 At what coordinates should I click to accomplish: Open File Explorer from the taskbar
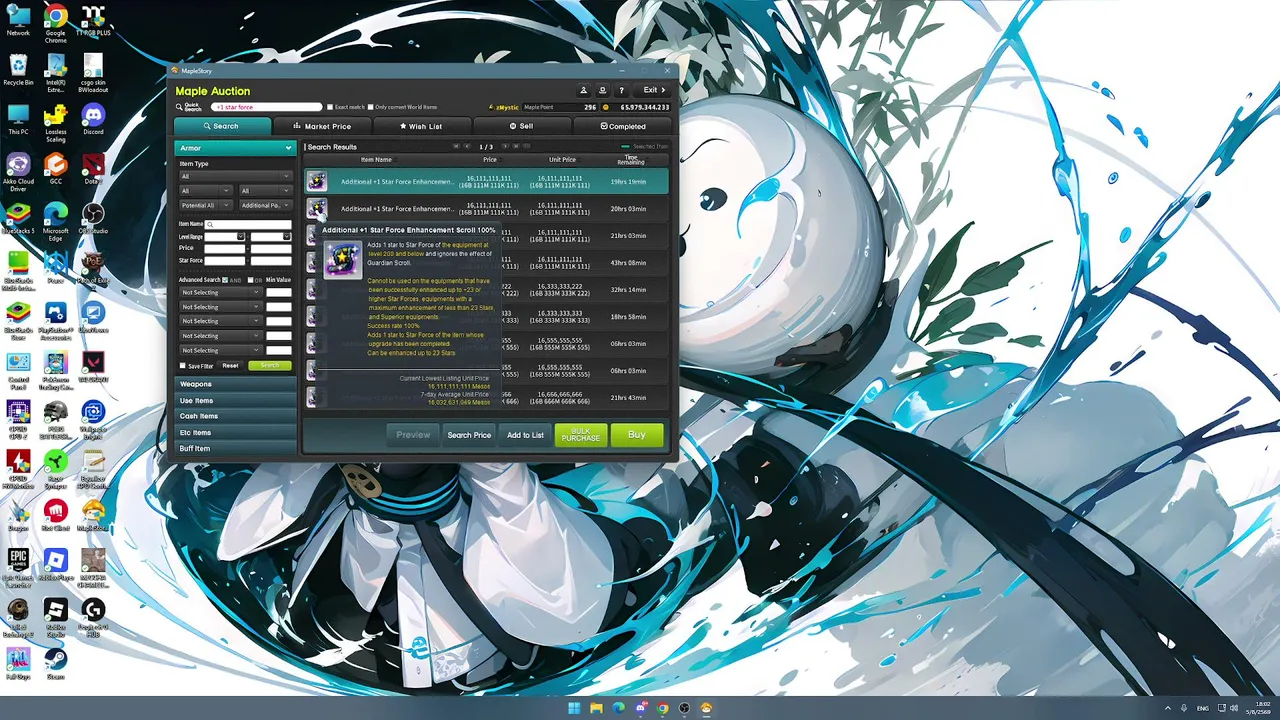tap(596, 708)
